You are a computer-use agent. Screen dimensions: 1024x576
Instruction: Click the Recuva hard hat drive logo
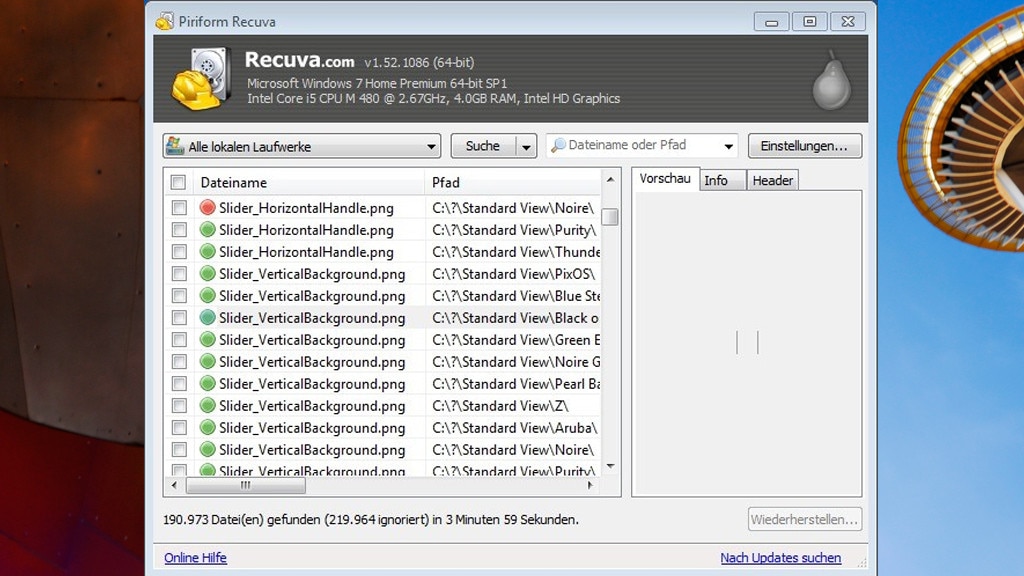click(x=202, y=78)
